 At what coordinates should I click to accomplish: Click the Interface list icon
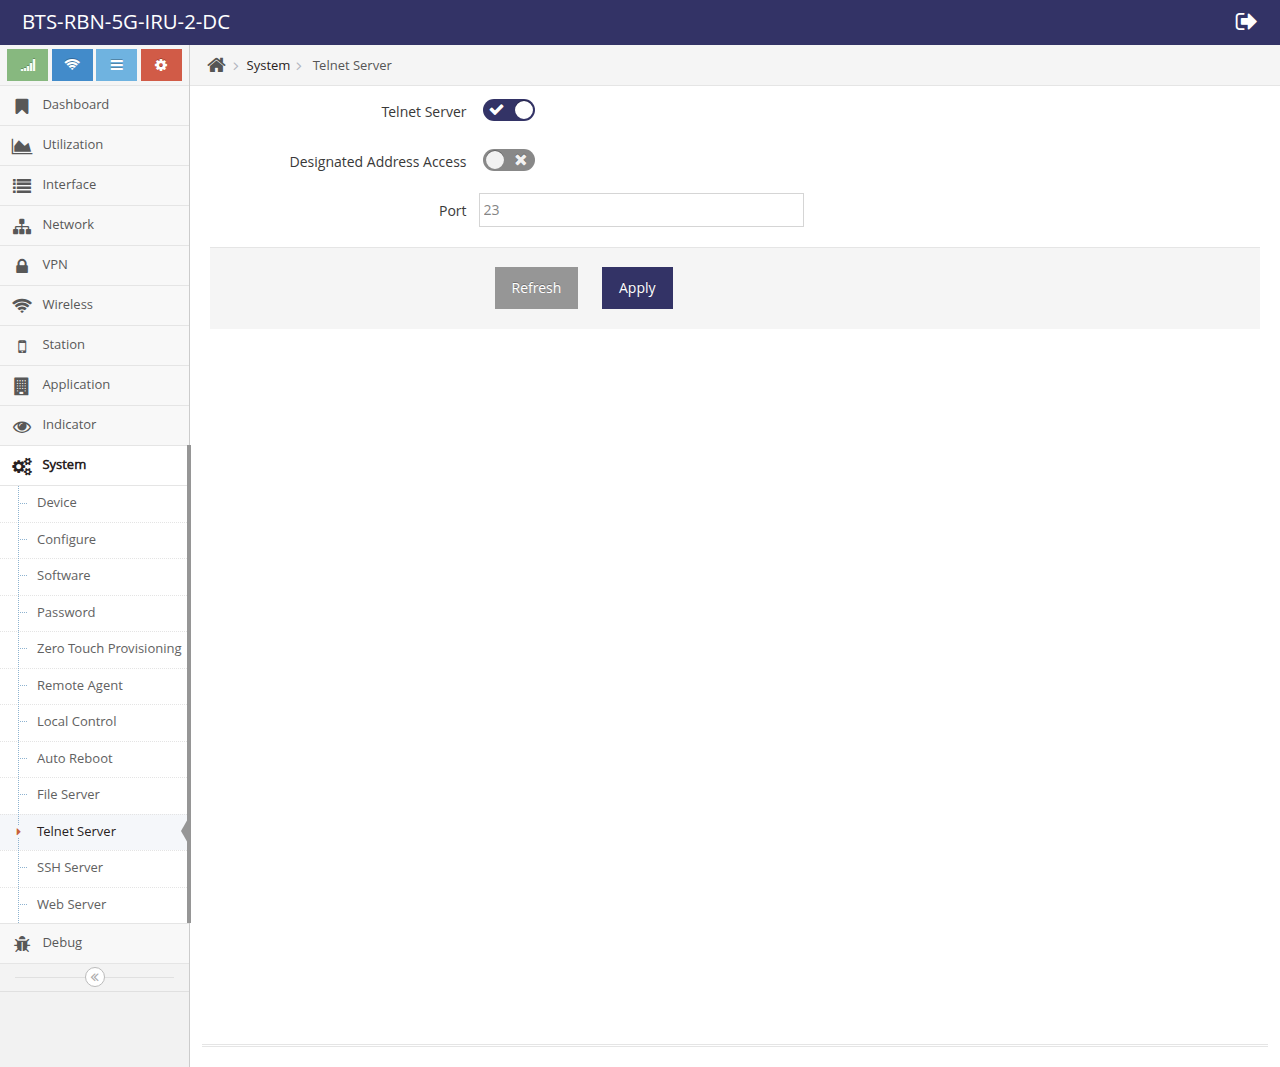(22, 186)
